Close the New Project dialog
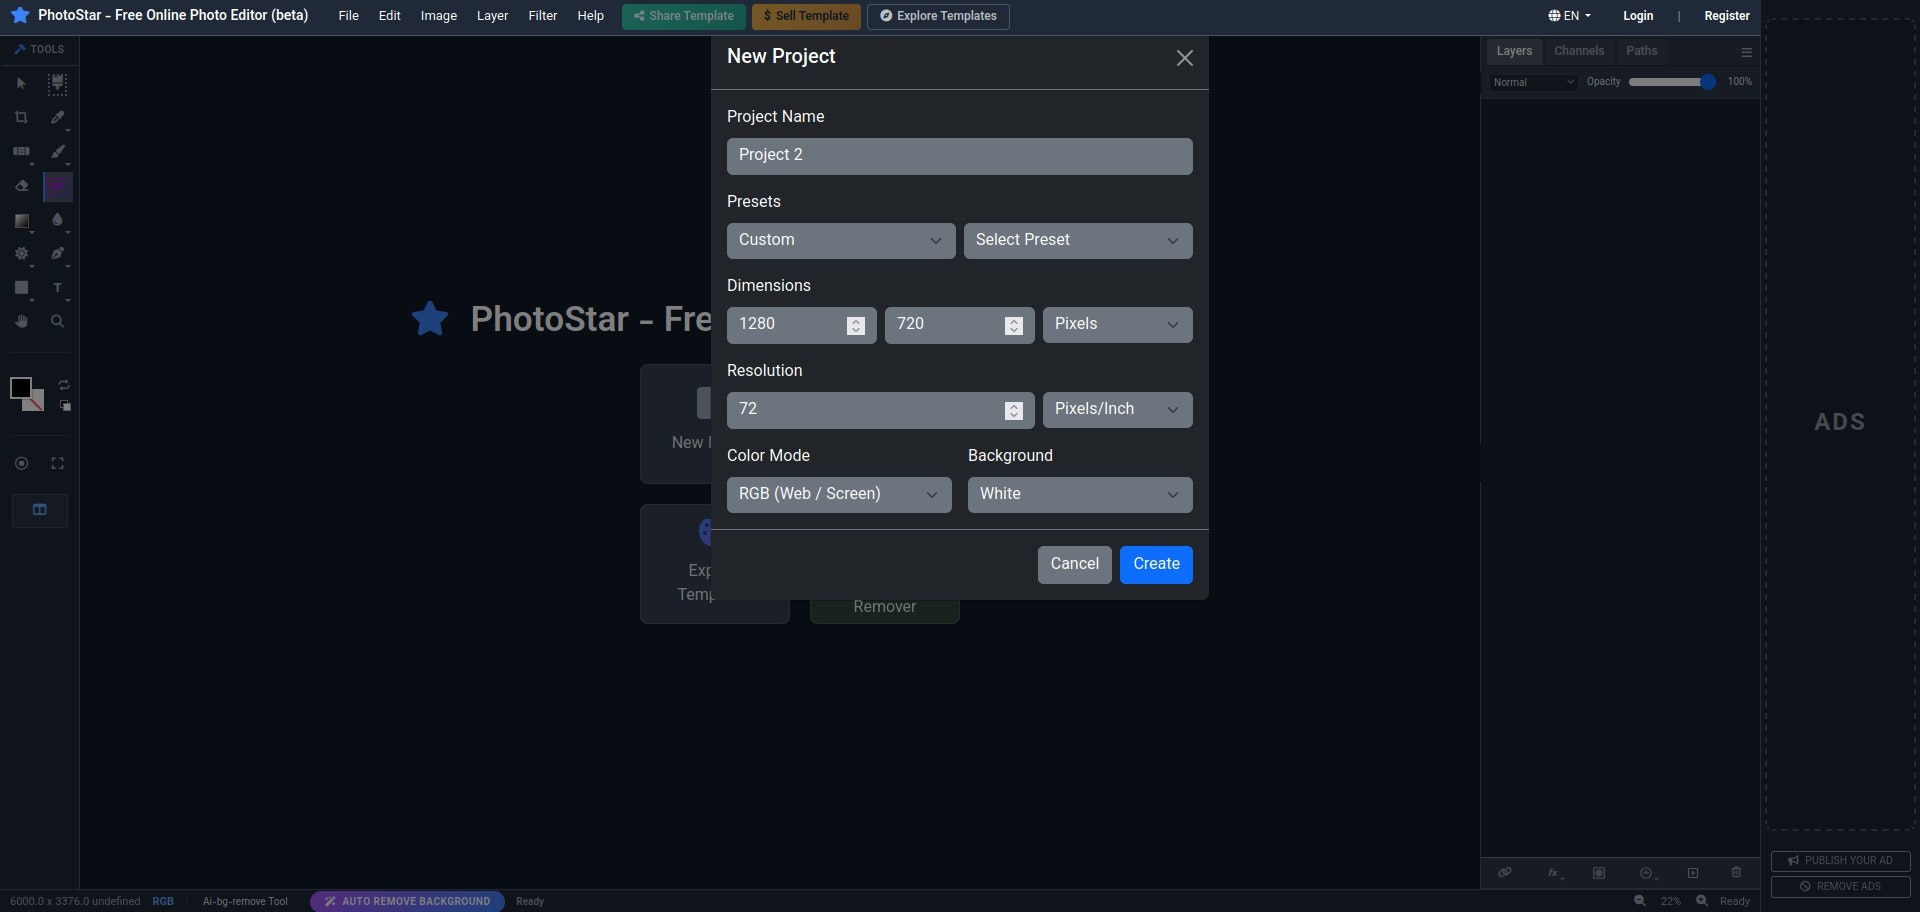Viewport: 1920px width, 912px height. tap(1185, 58)
